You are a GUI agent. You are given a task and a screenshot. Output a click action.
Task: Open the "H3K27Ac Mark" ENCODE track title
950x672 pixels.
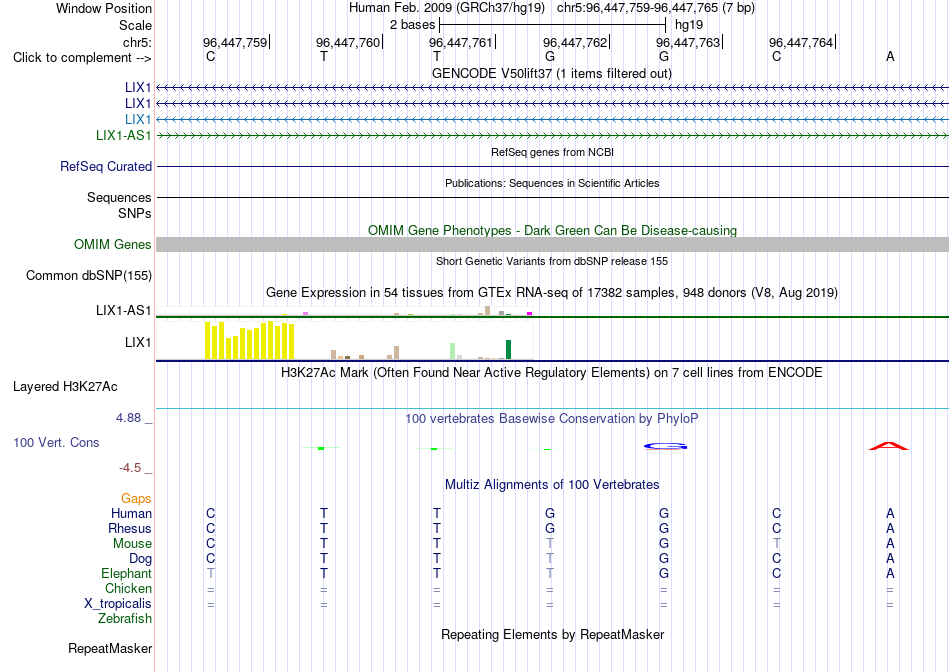pyautogui.click(x=552, y=372)
